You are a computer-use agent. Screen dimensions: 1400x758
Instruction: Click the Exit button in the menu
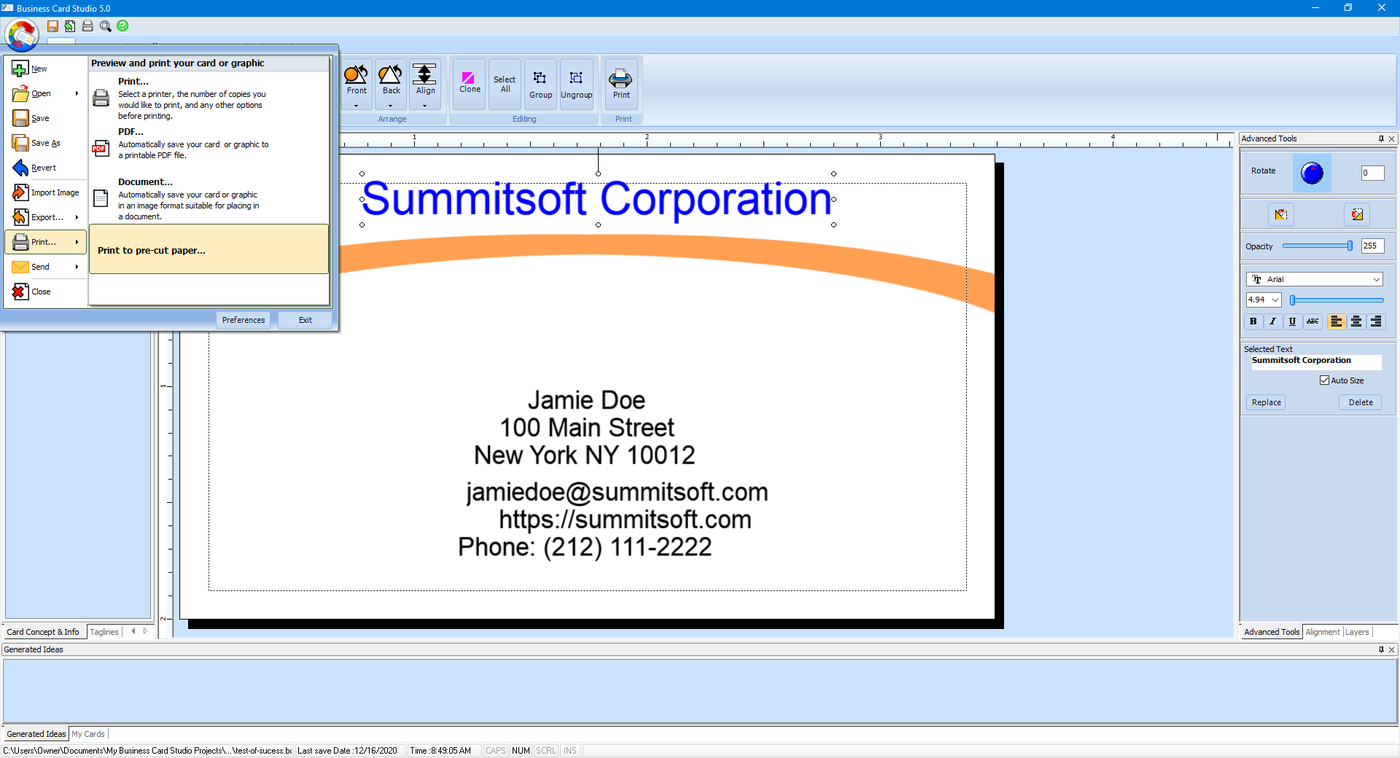[305, 320]
